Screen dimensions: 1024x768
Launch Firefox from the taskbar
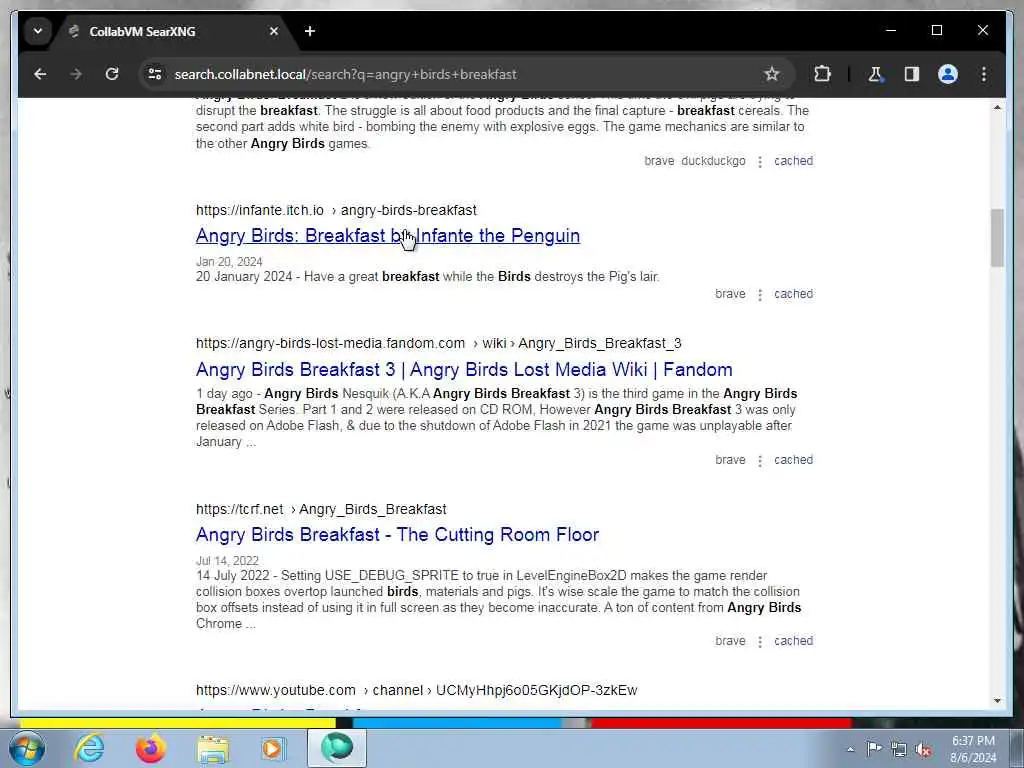click(151, 748)
